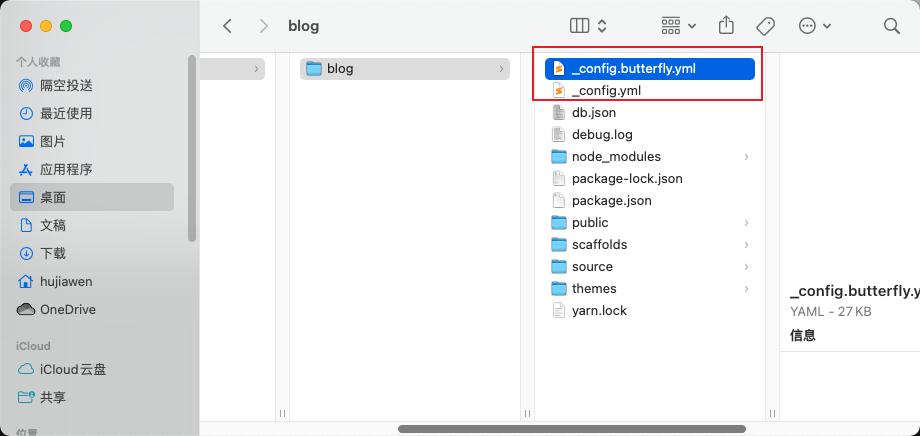Expand public folder chevron
The width and height of the screenshot is (920, 436).
click(x=746, y=222)
